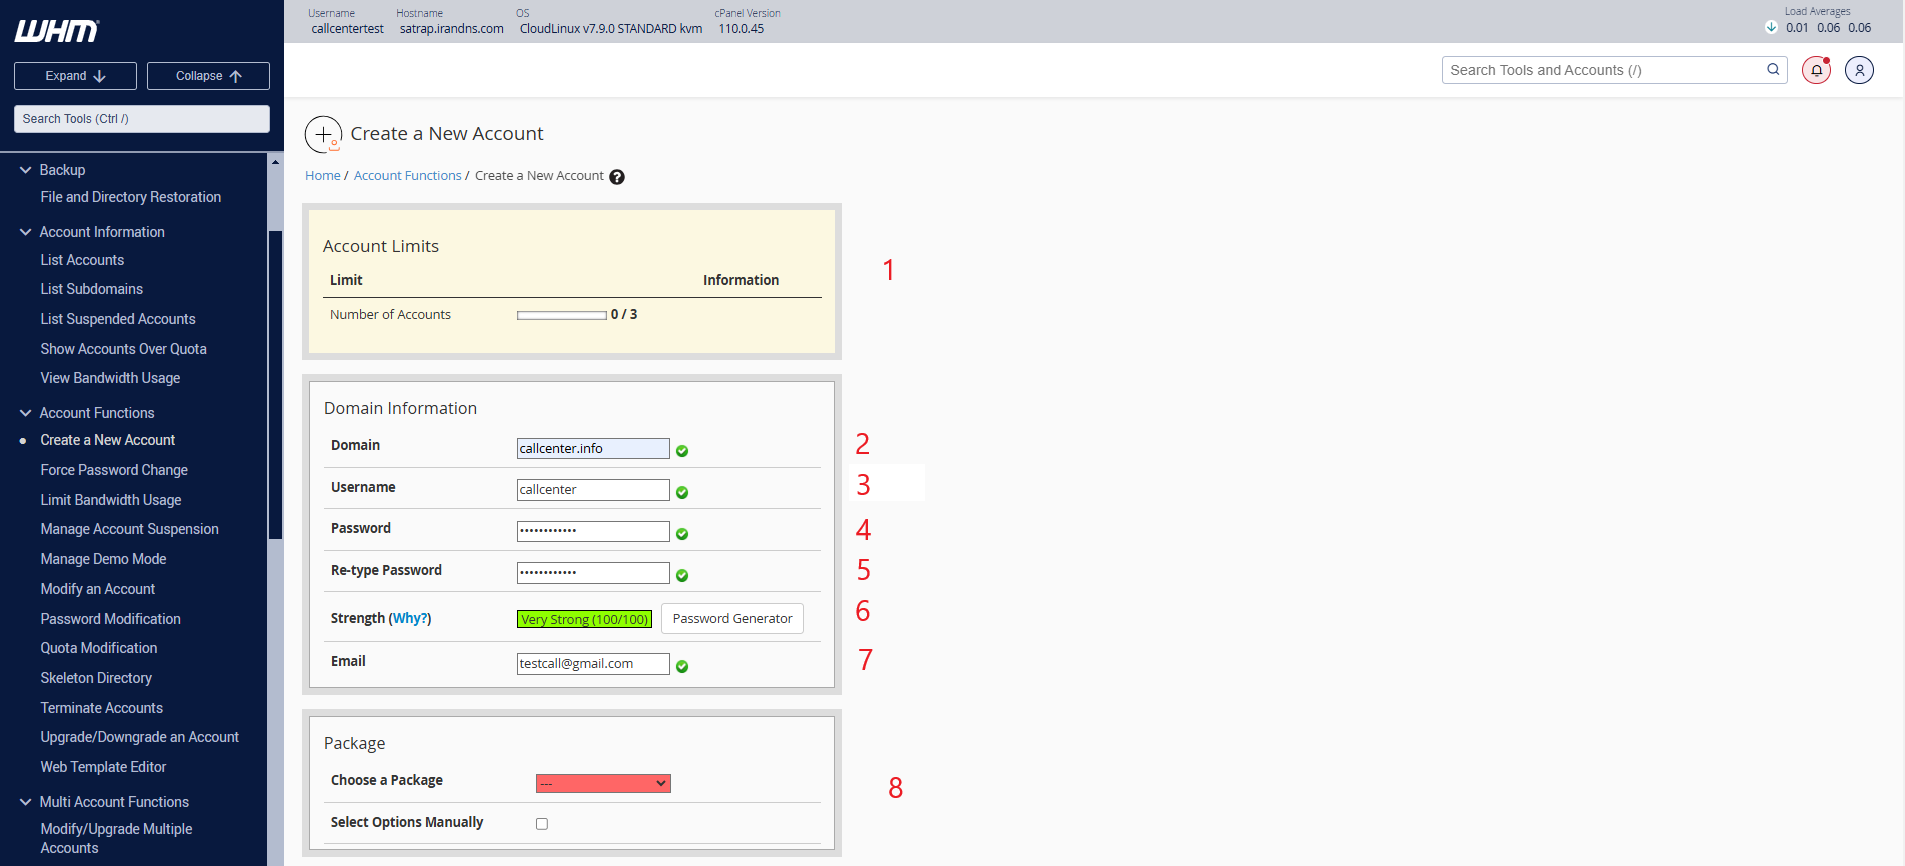Viewport: 1905px width, 866px height.
Task: Open the notifications bell icon
Action: tap(1816, 70)
